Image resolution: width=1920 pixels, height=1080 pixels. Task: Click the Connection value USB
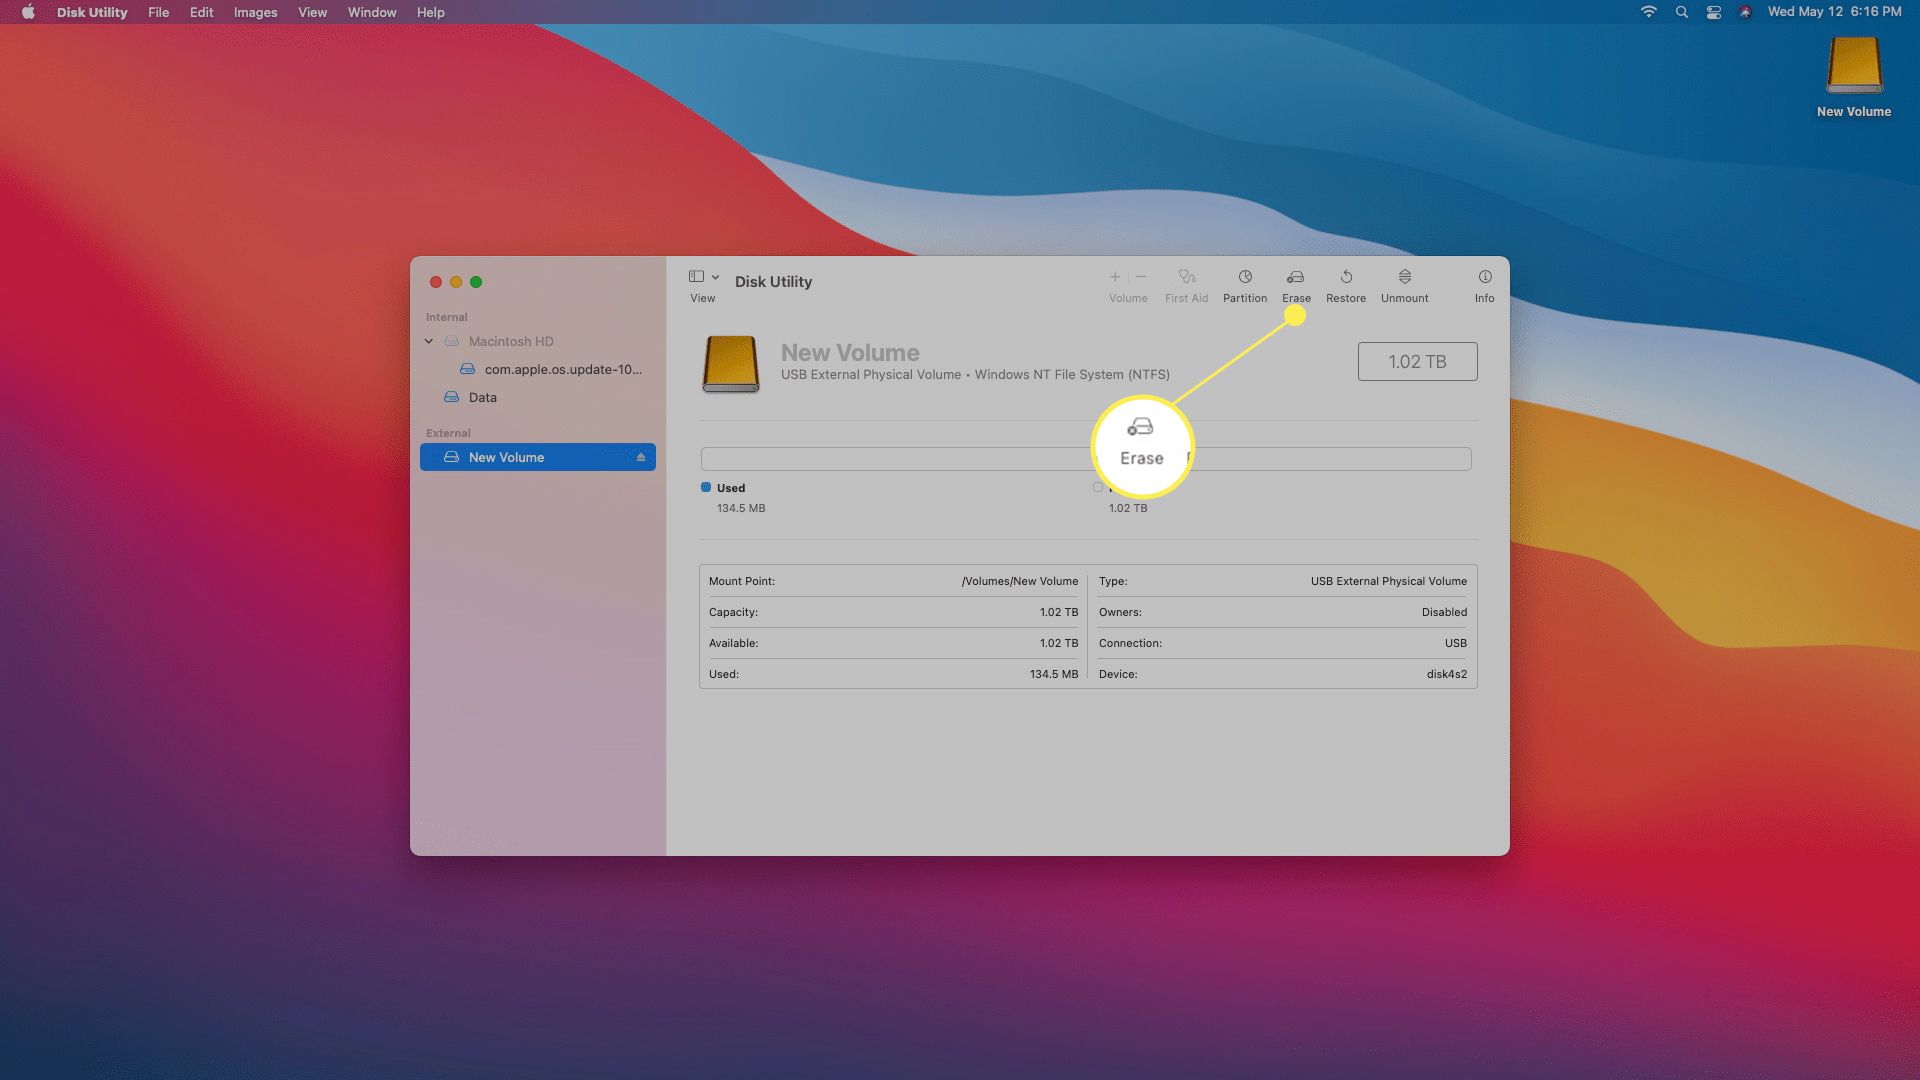point(1456,643)
